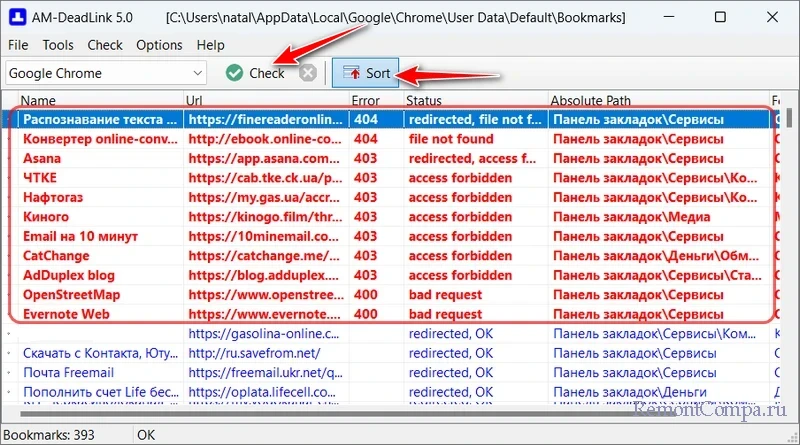The image size is (800, 445).
Task: Sort by the Error column header
Action: pos(366,101)
